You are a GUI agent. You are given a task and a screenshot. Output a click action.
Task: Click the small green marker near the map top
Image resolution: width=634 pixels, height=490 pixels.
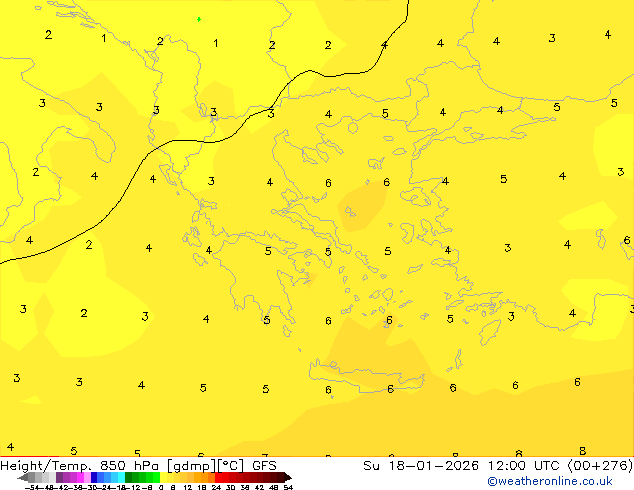tap(199, 19)
